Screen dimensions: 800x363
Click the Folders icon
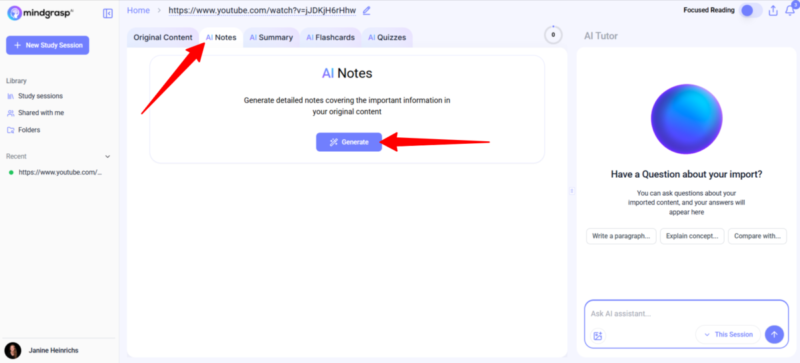tap(10, 130)
